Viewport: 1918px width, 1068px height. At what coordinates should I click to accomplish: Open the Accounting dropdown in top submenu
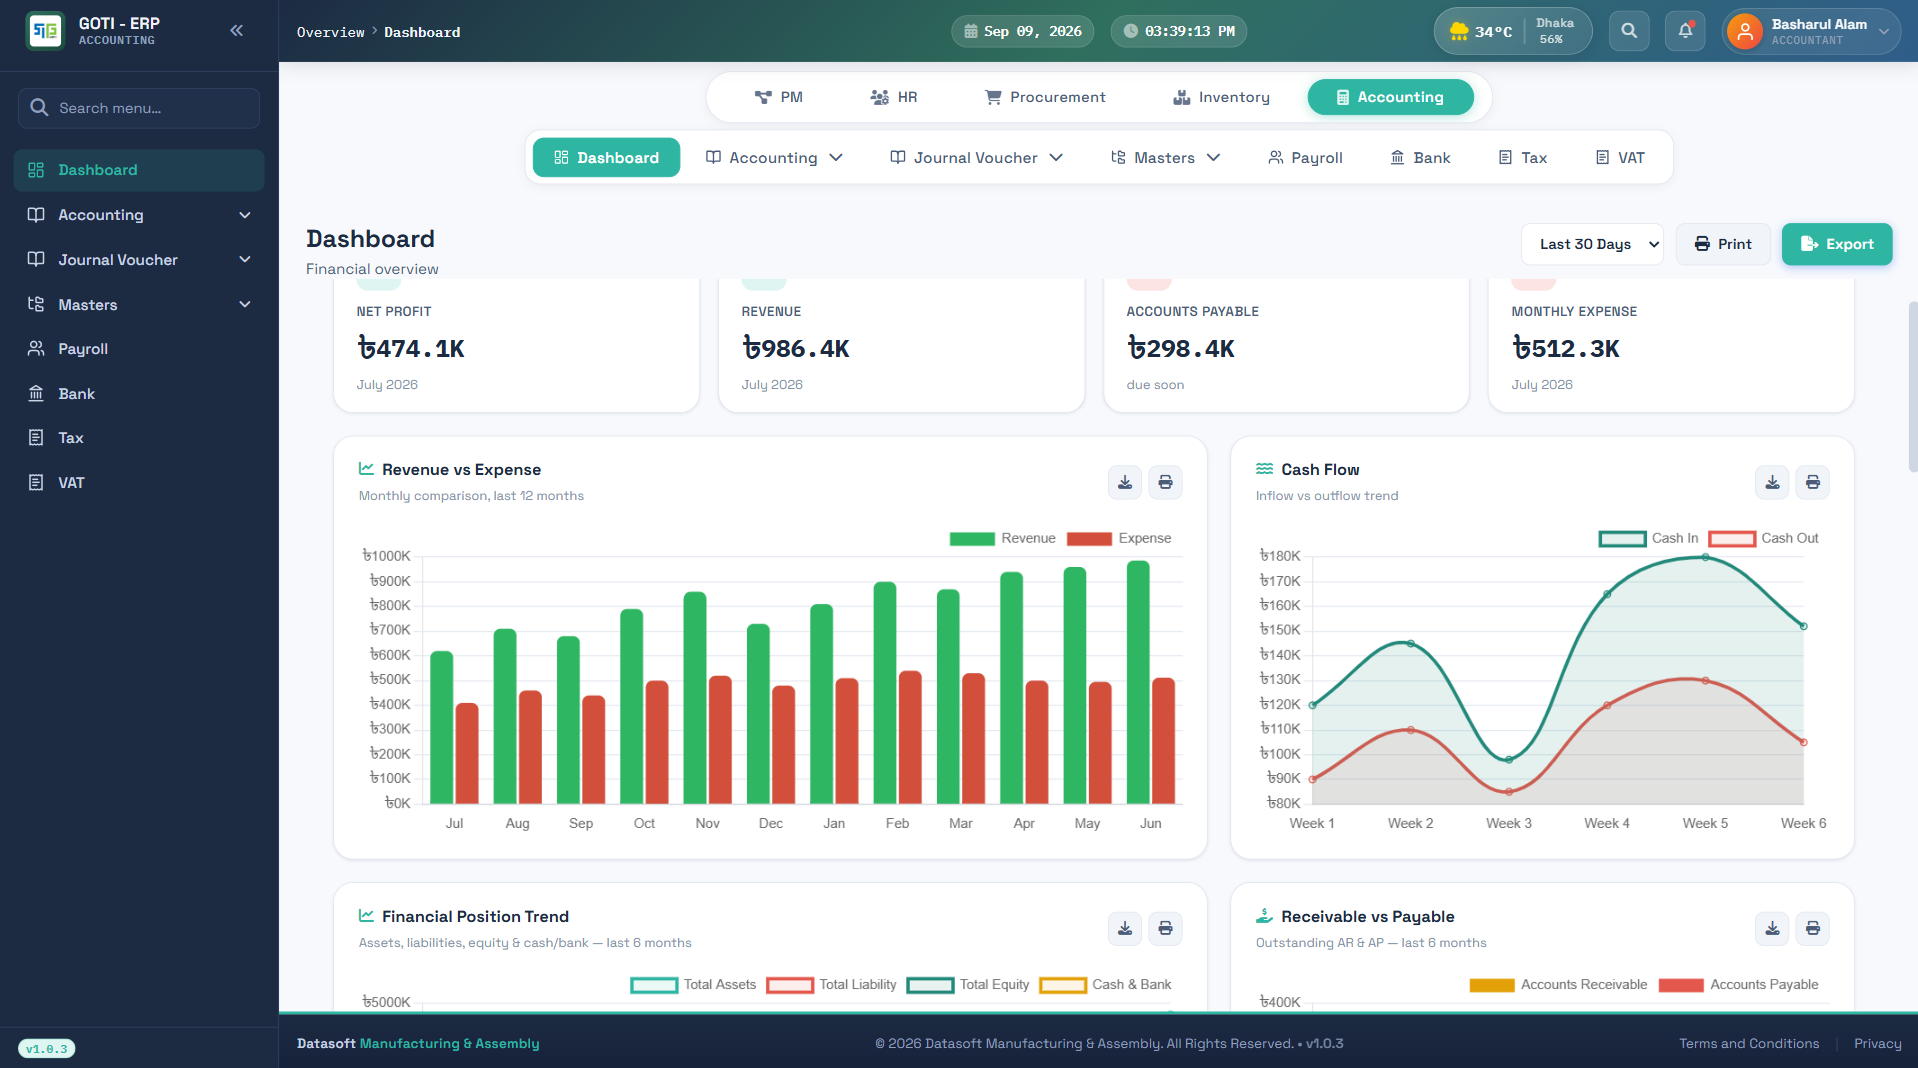point(774,158)
